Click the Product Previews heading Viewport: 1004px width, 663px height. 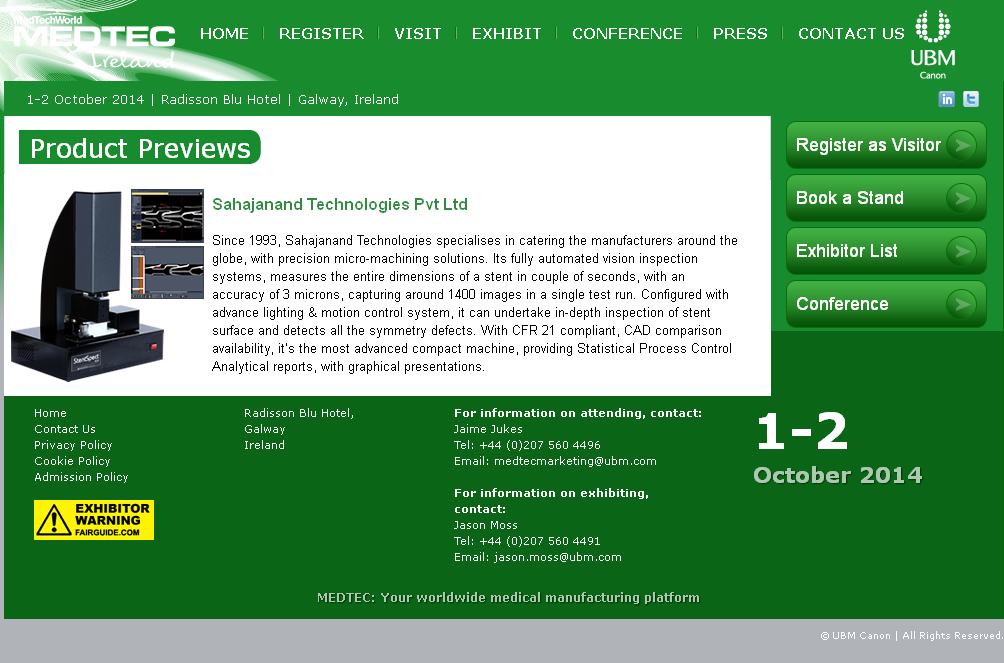[x=140, y=147]
